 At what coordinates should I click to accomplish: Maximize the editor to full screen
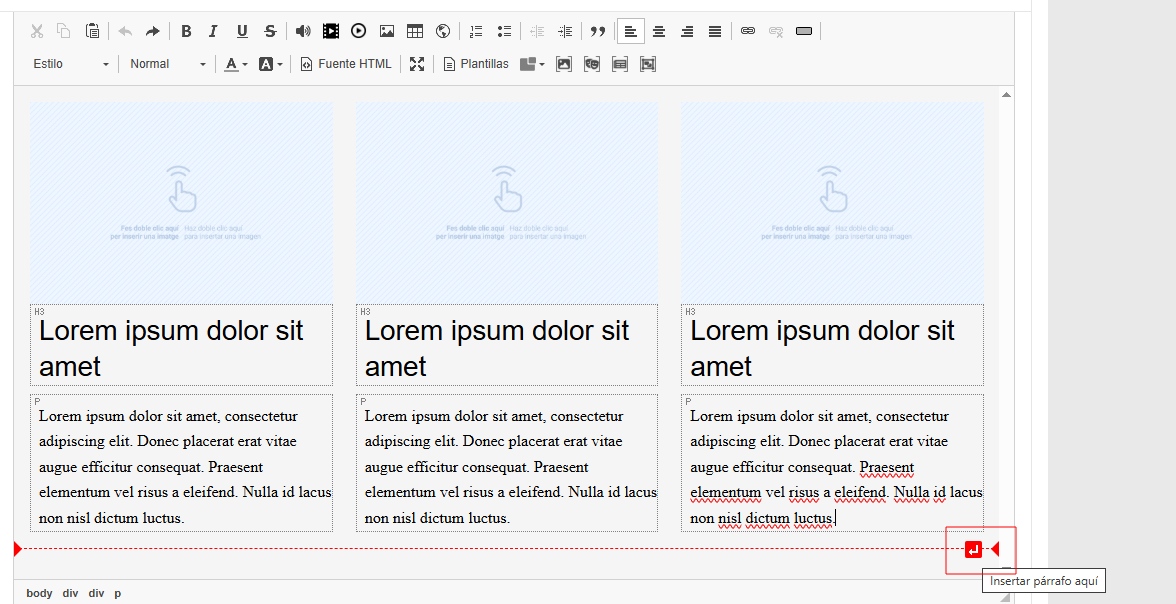tap(417, 65)
